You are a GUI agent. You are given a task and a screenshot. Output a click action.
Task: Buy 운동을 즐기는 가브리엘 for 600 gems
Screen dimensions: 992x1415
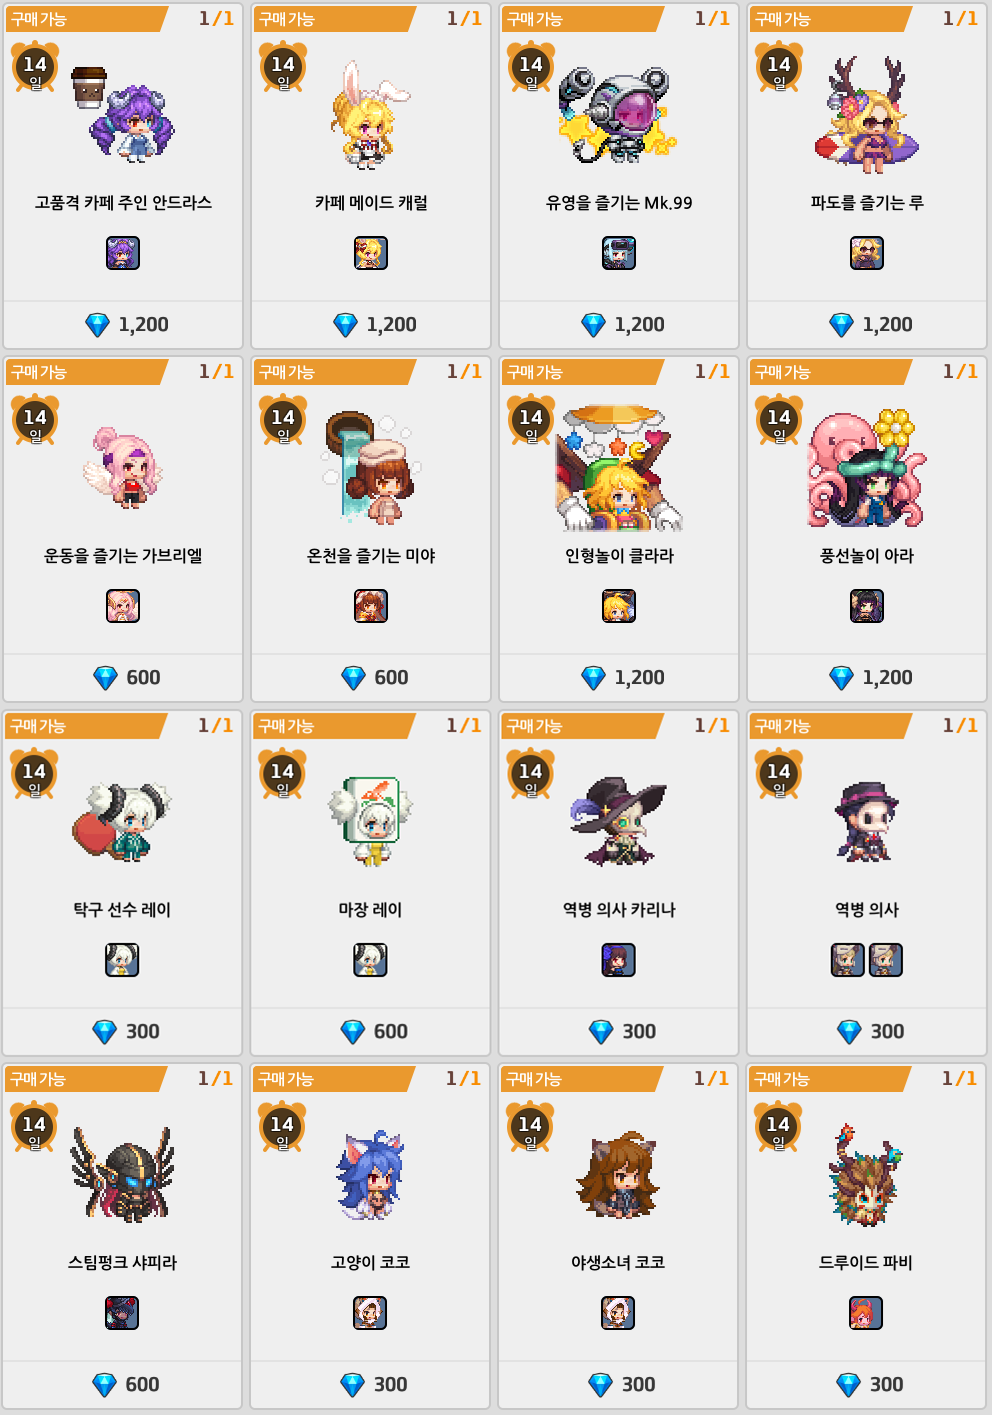click(123, 677)
